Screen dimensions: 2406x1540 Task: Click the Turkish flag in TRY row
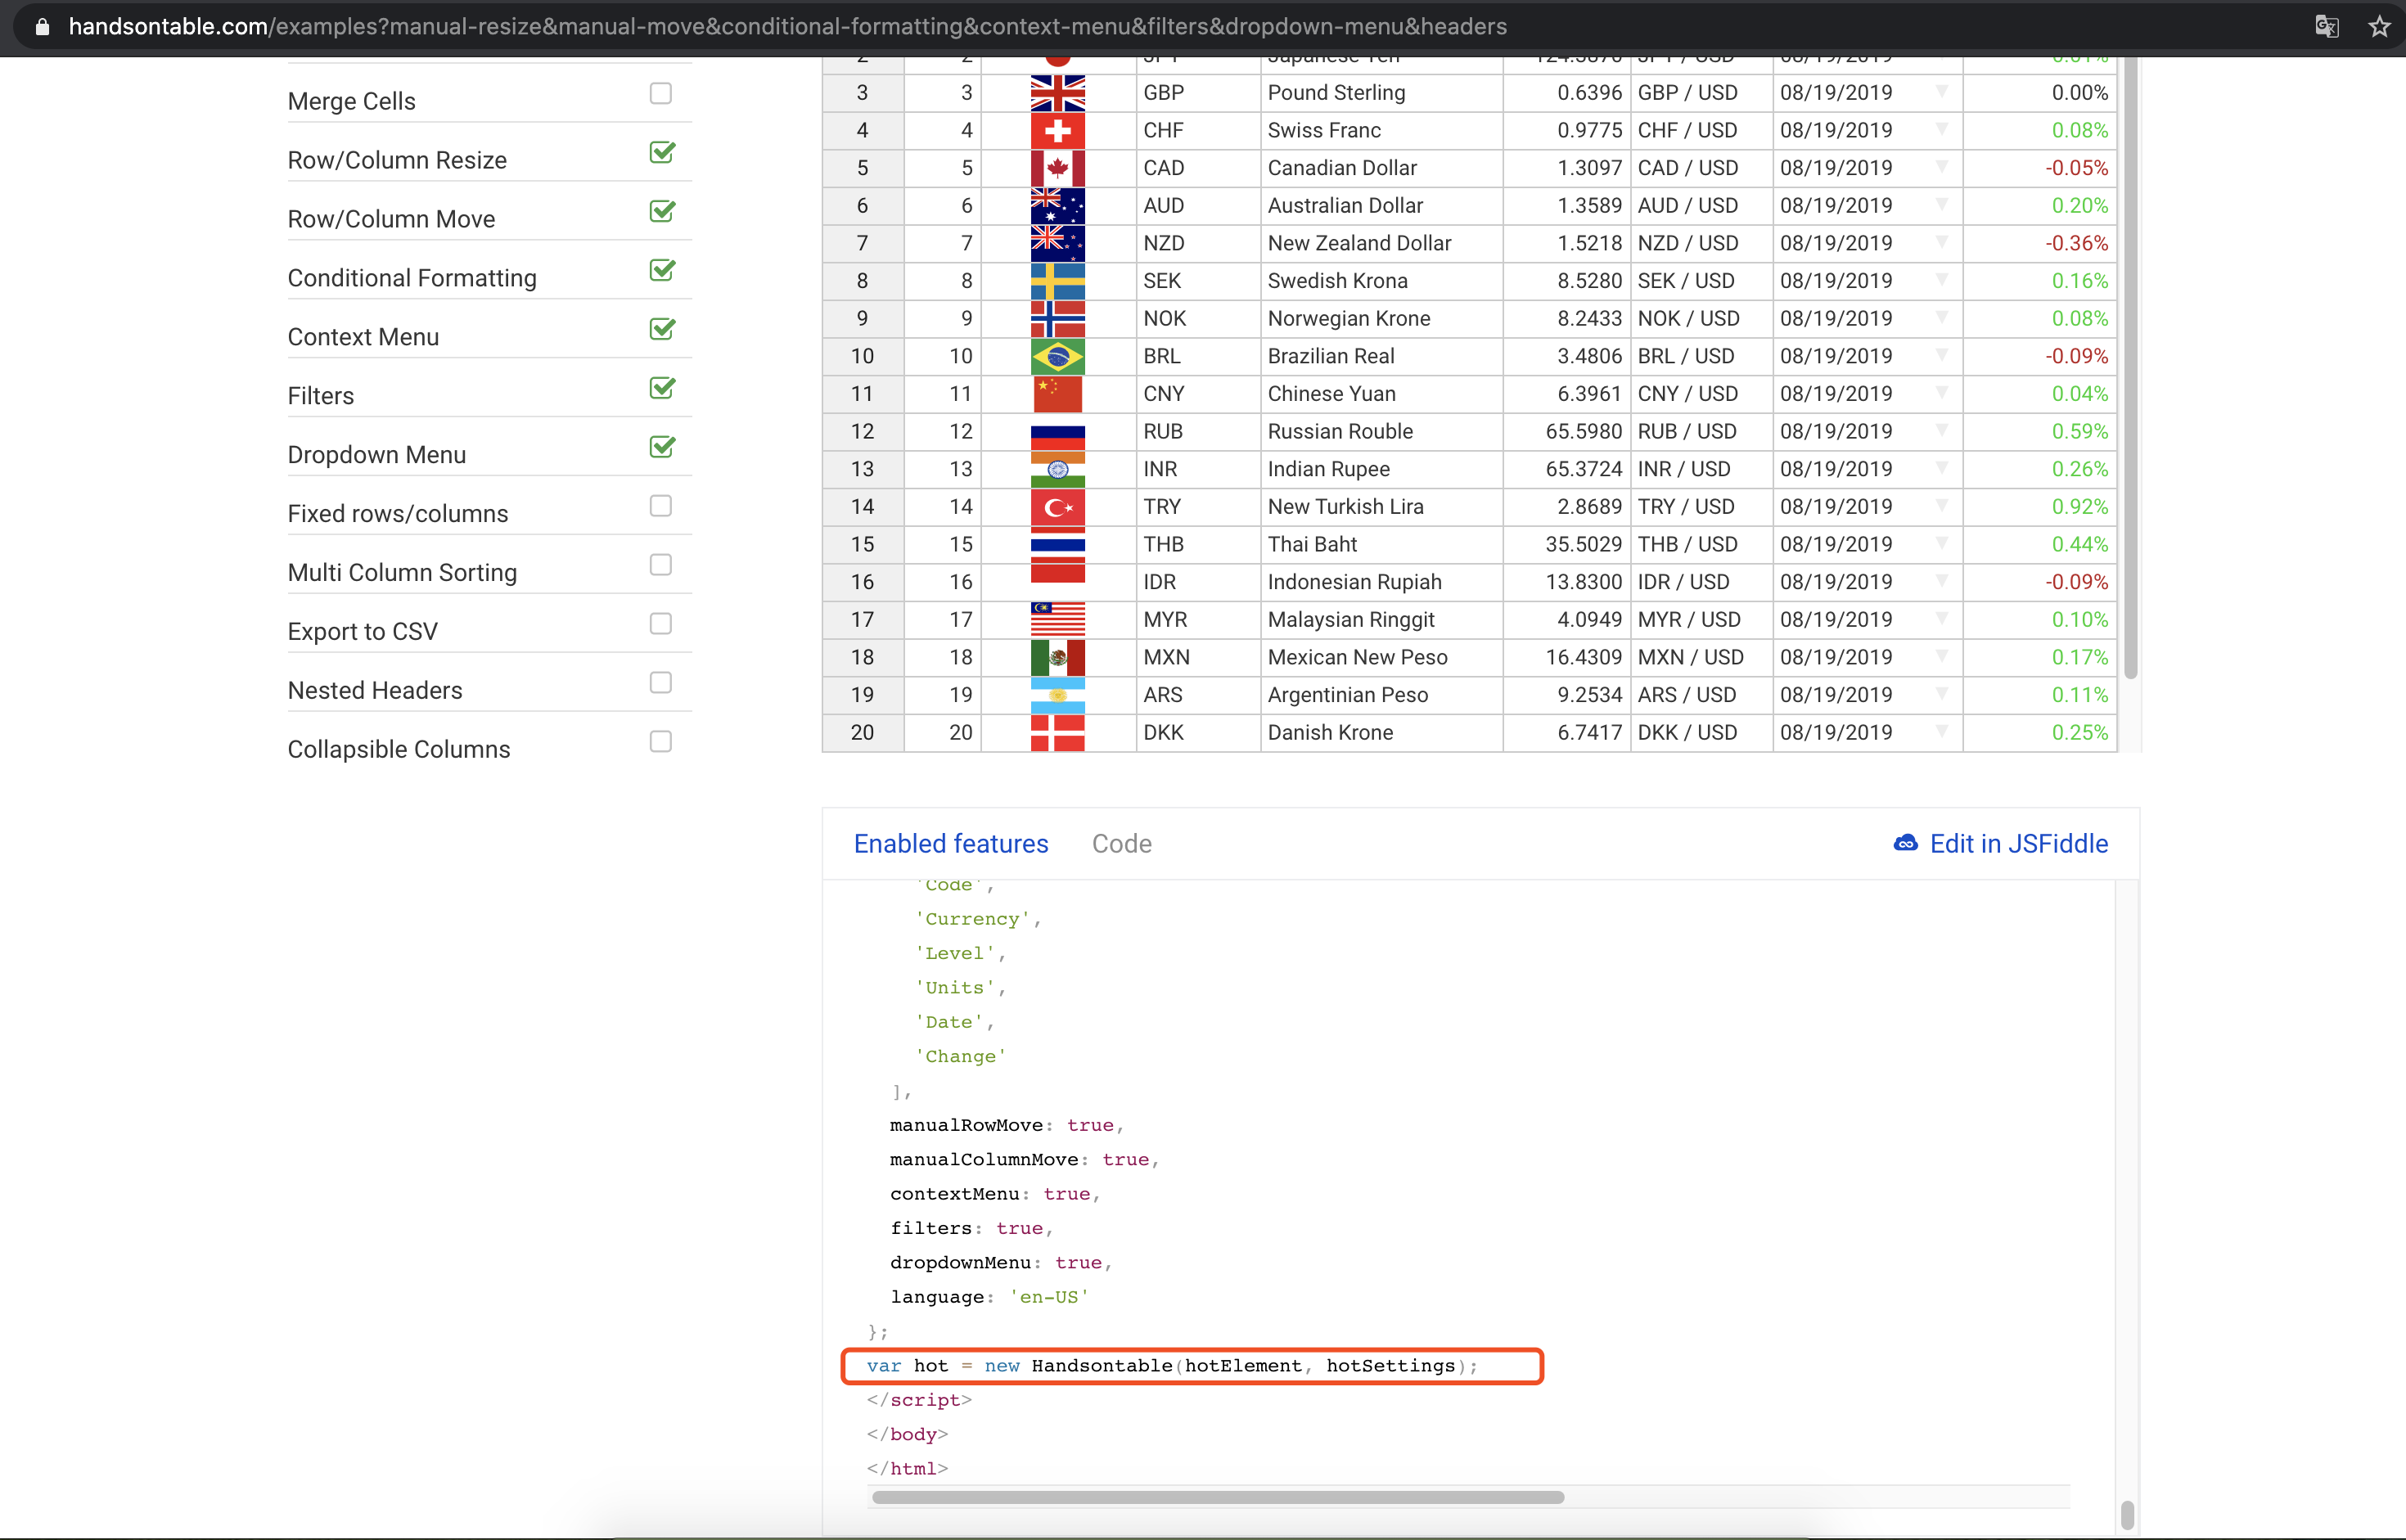(1057, 507)
